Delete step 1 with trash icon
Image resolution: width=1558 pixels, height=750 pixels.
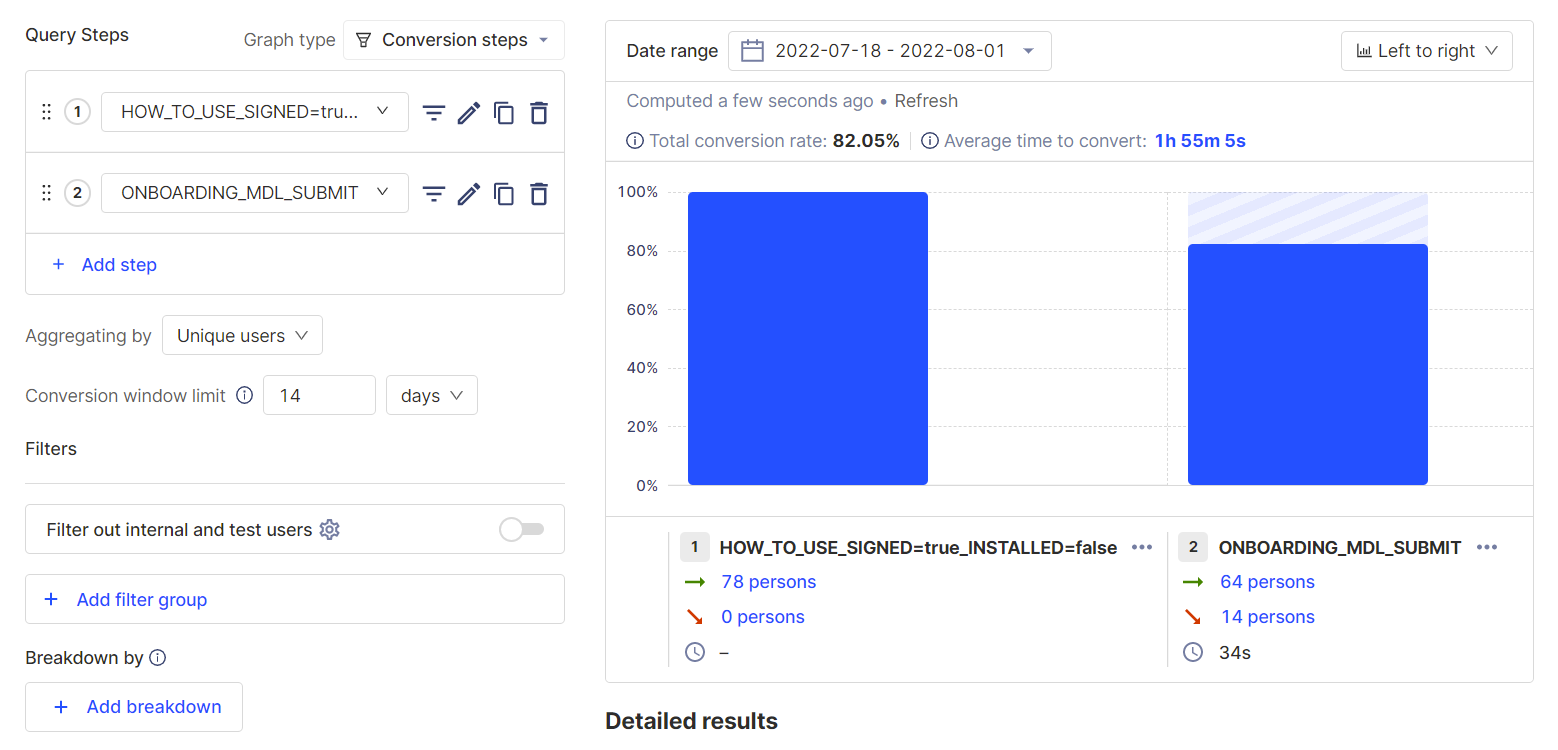[x=539, y=113]
